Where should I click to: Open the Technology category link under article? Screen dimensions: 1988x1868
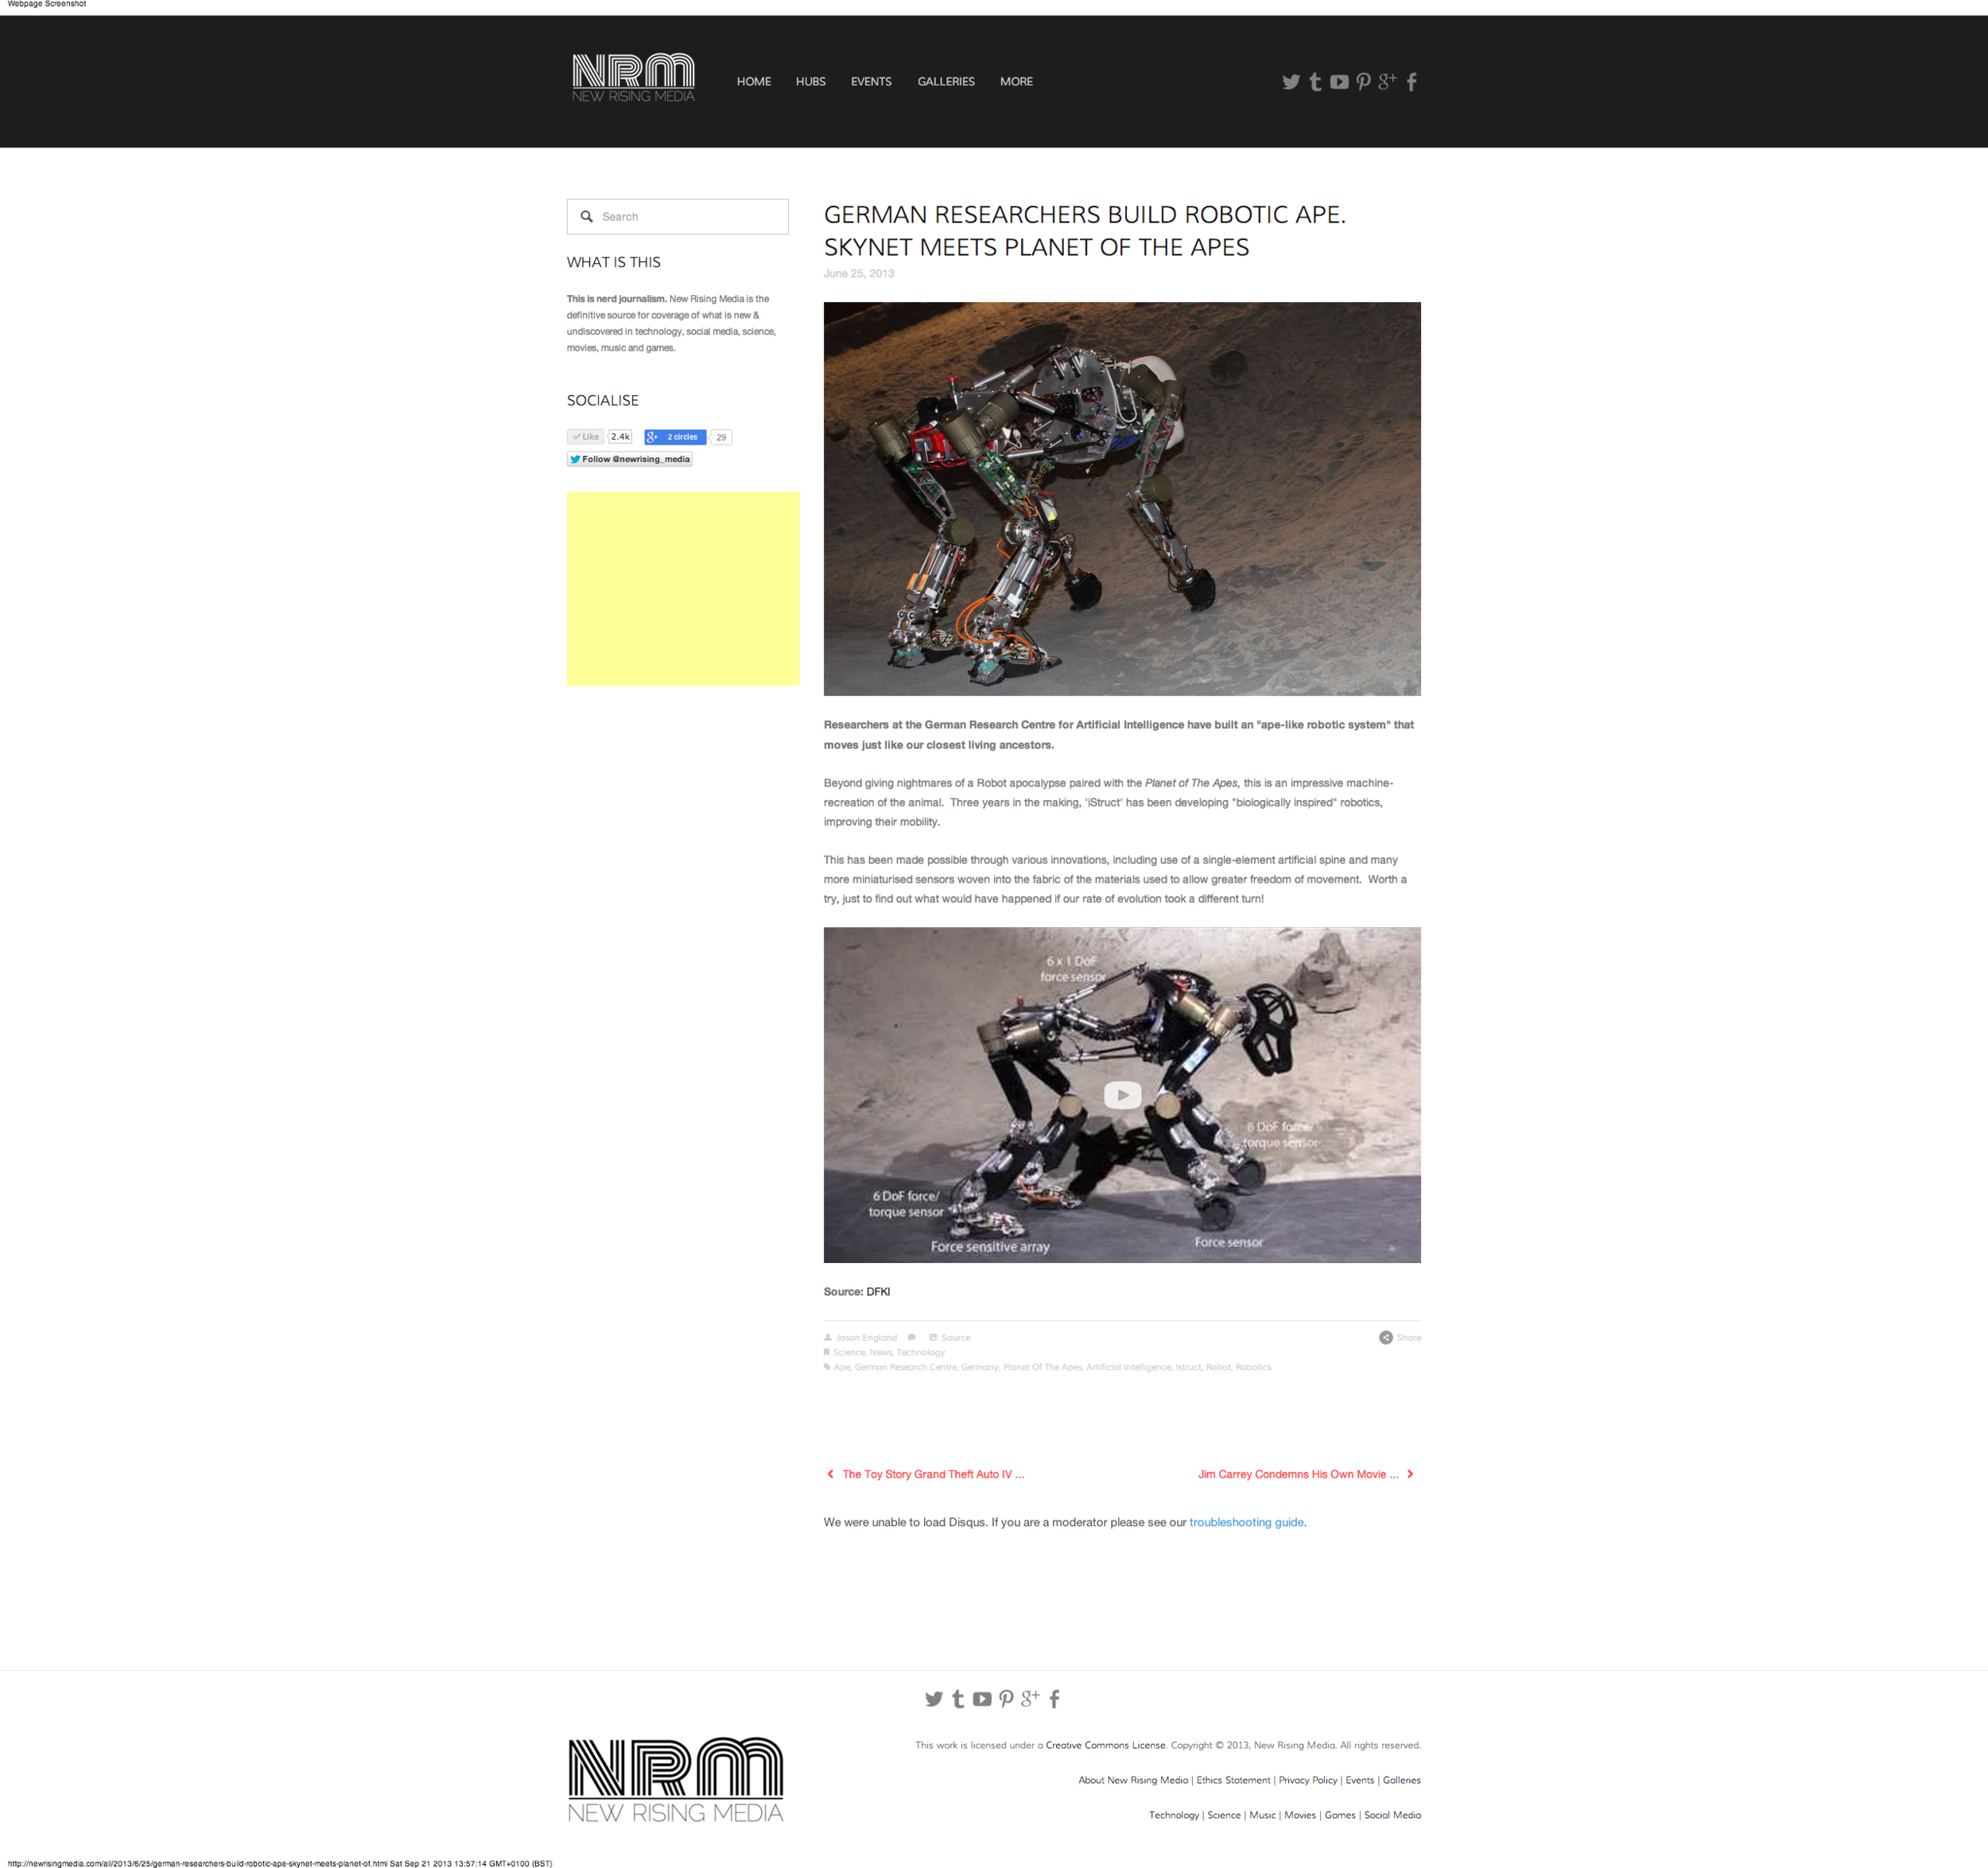pyautogui.click(x=921, y=1352)
